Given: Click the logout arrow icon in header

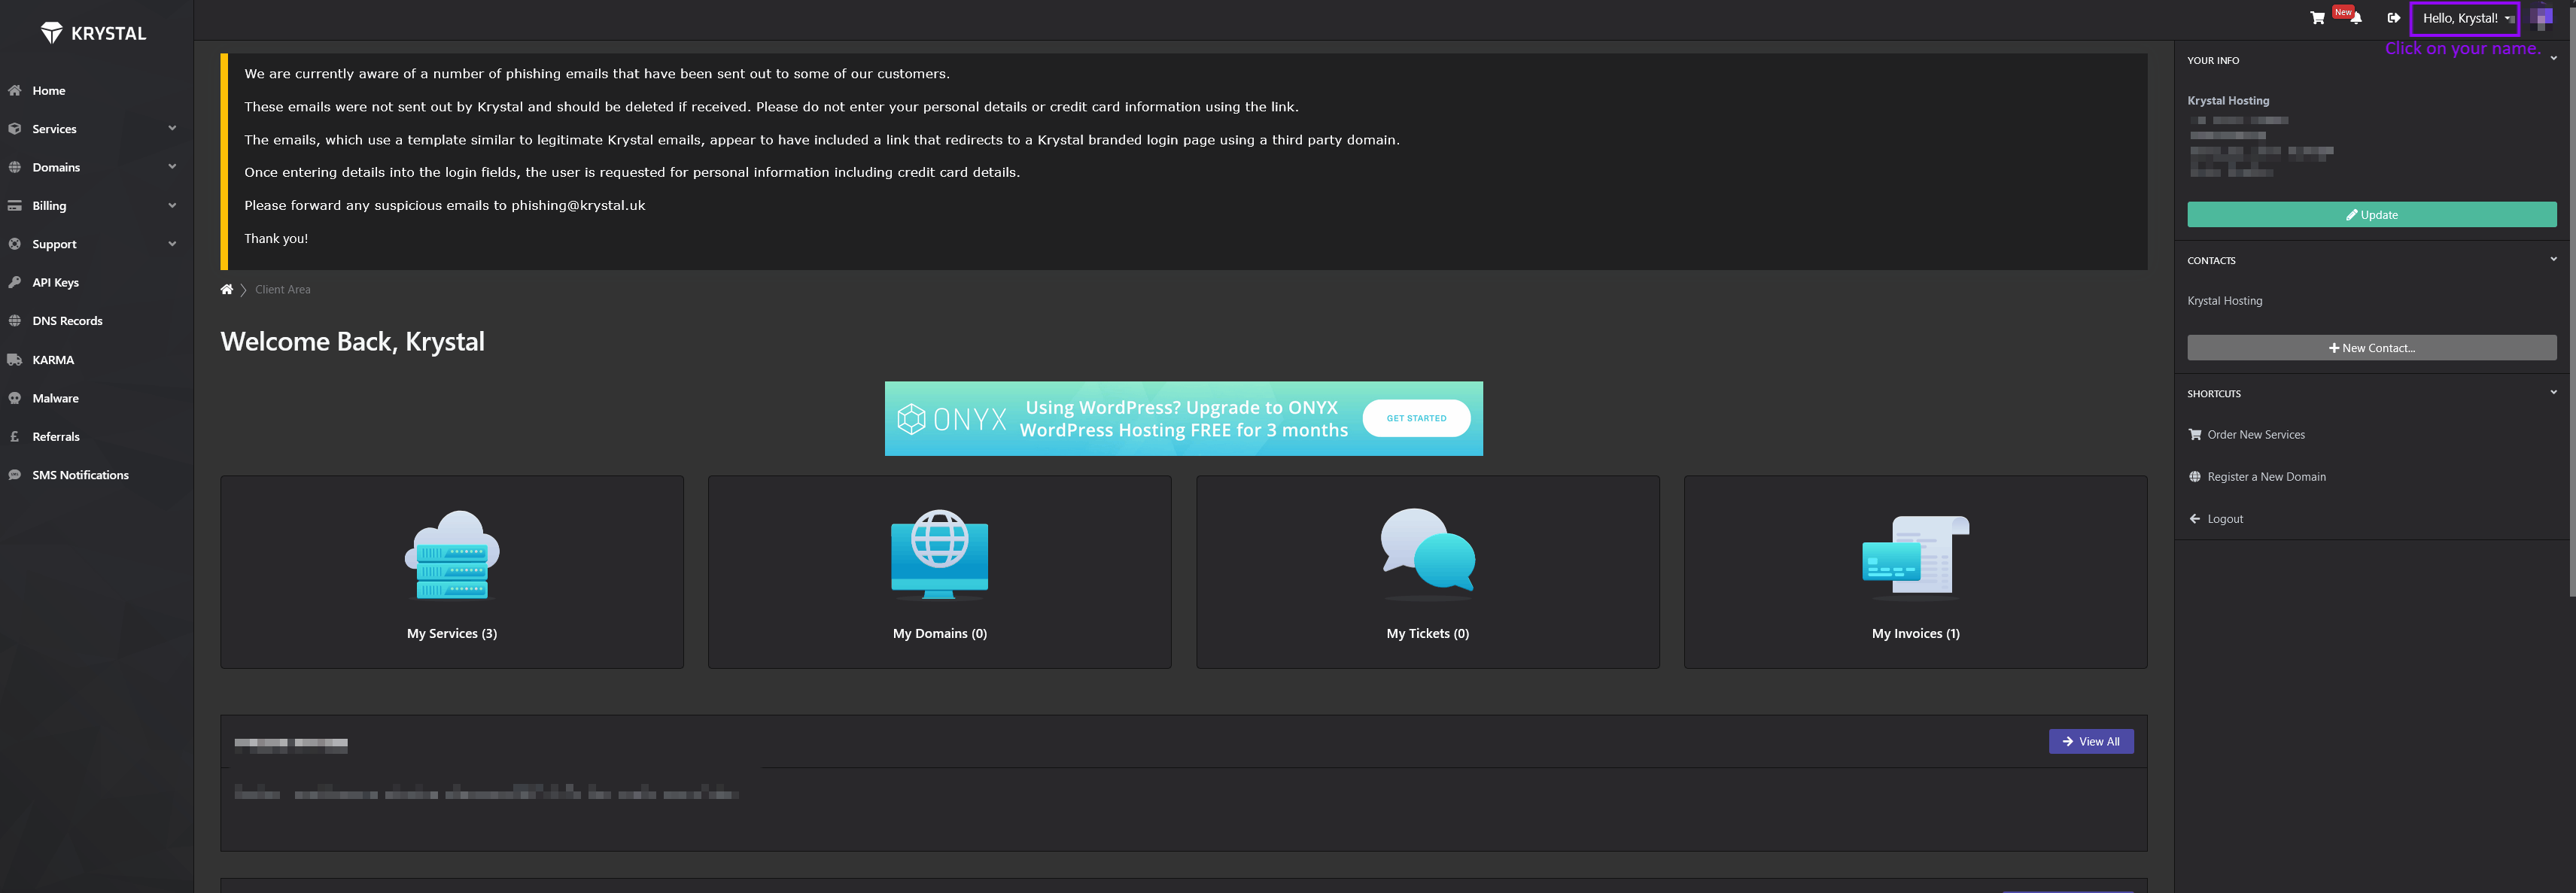Looking at the screenshot, I should (x=2393, y=18).
